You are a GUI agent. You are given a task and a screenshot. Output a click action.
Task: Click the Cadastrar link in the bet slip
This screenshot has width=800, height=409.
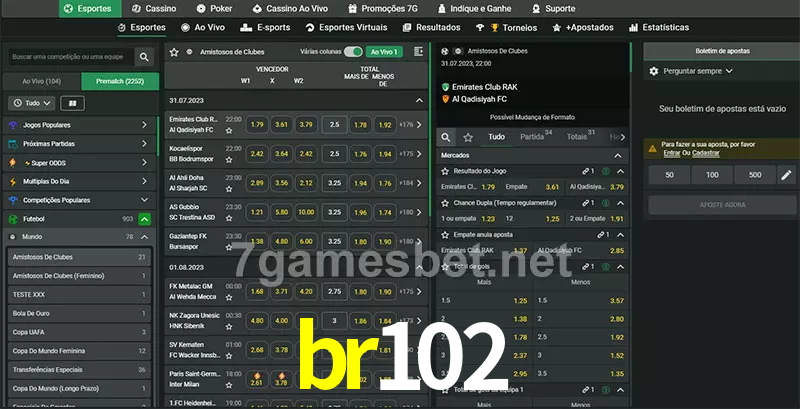click(x=706, y=153)
